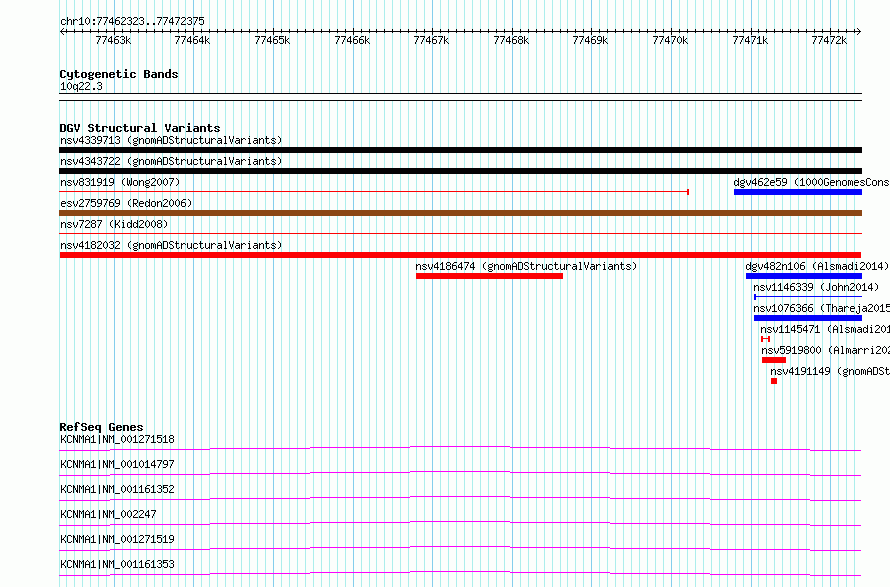Select the black nsv4343722 variant bar

tap(460, 171)
